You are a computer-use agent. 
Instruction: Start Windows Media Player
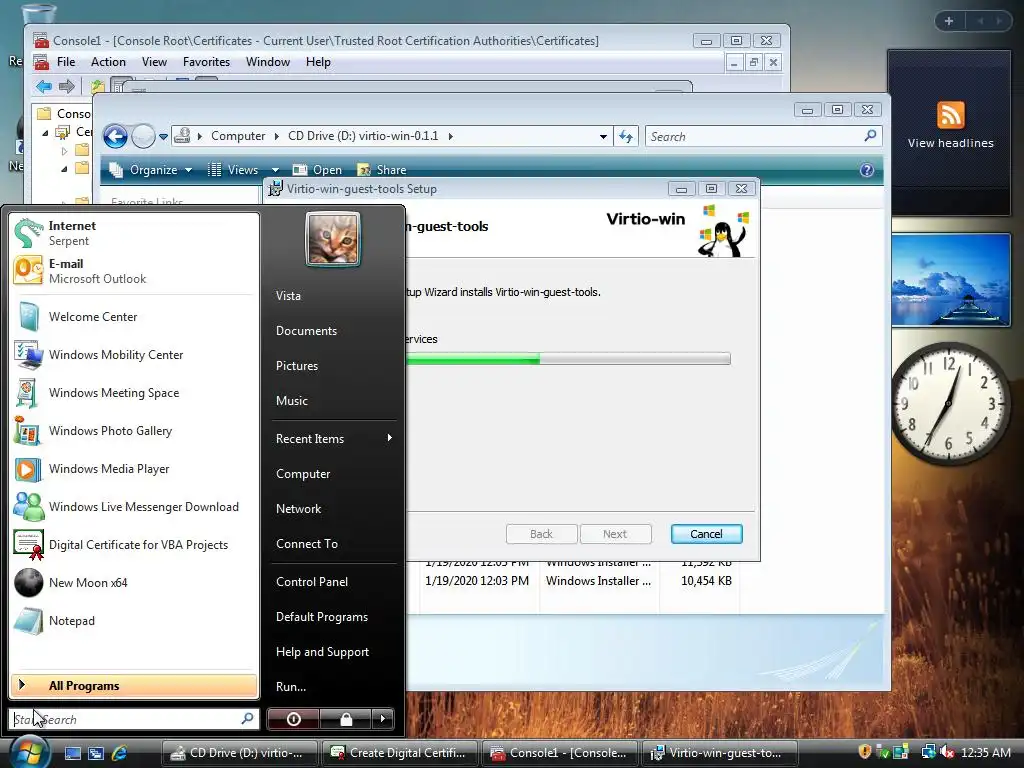point(134,469)
